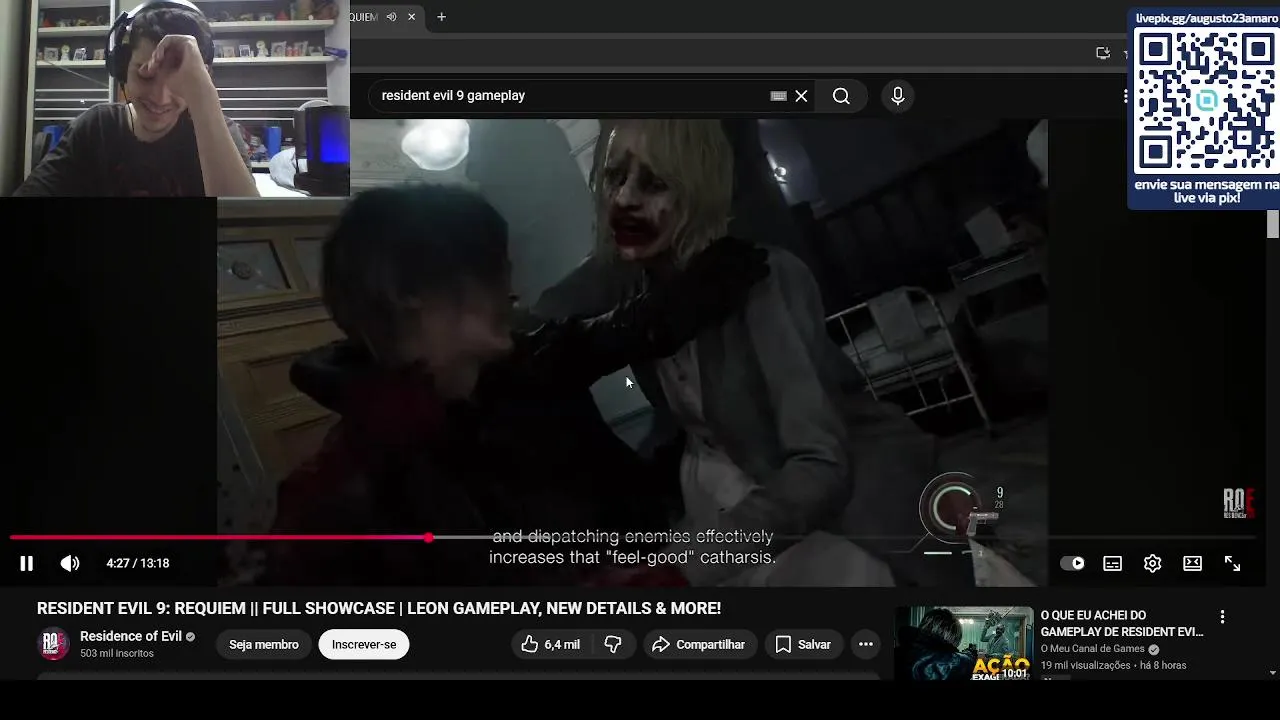Click the Seja membro button
This screenshot has height=720, width=1280.
[264, 645]
